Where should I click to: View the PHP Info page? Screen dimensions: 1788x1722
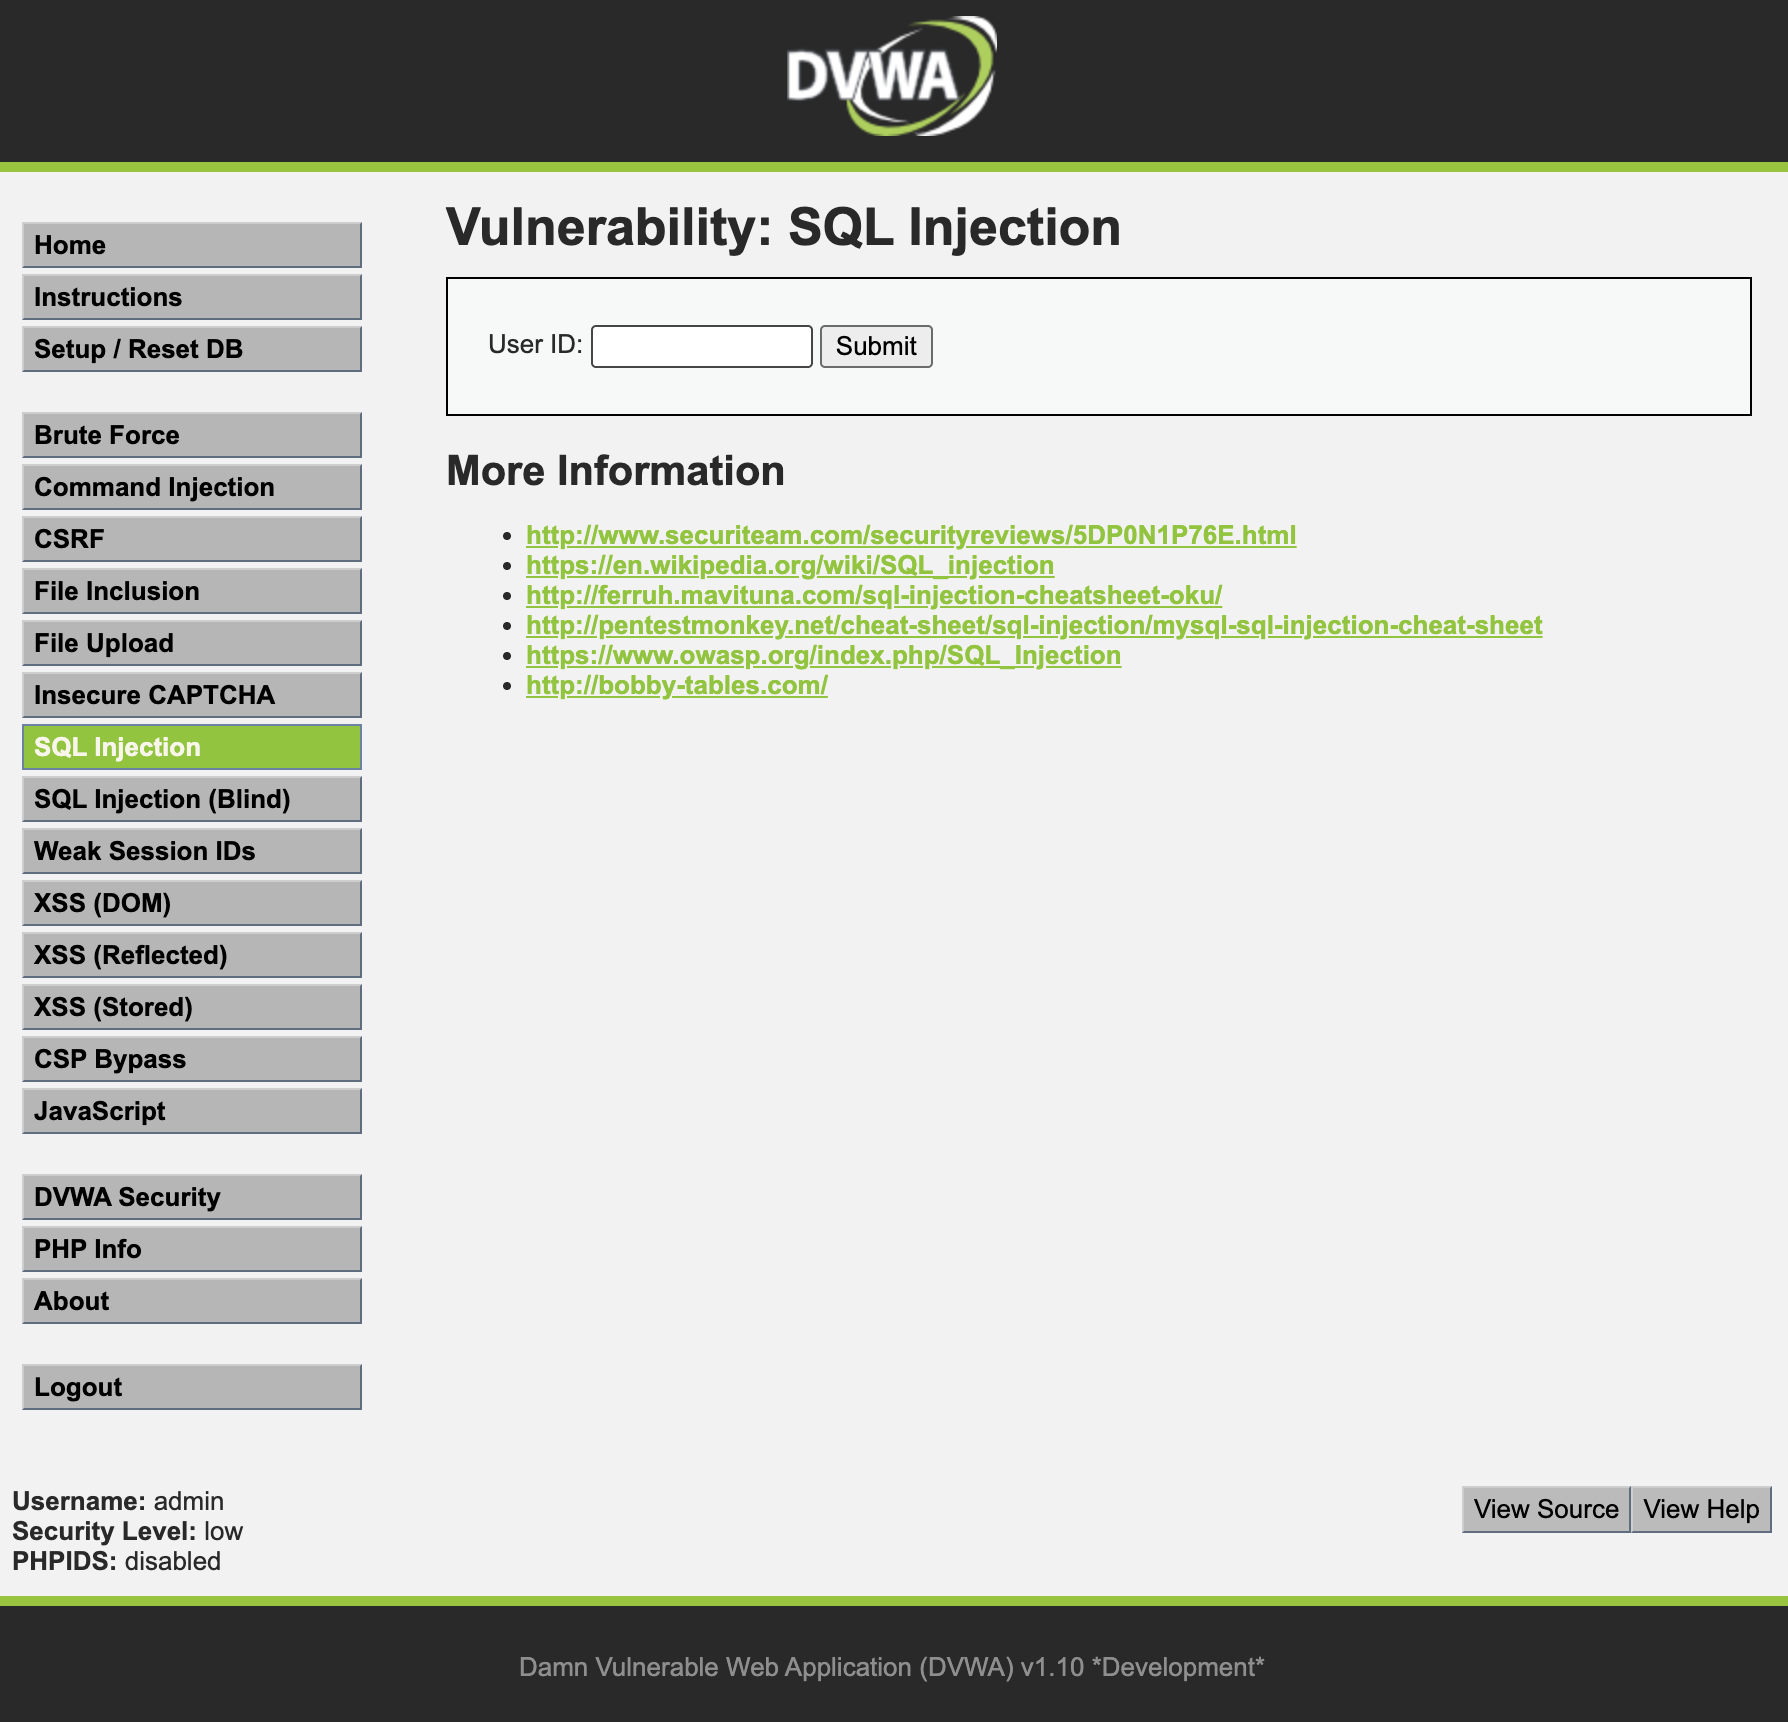coord(192,1249)
